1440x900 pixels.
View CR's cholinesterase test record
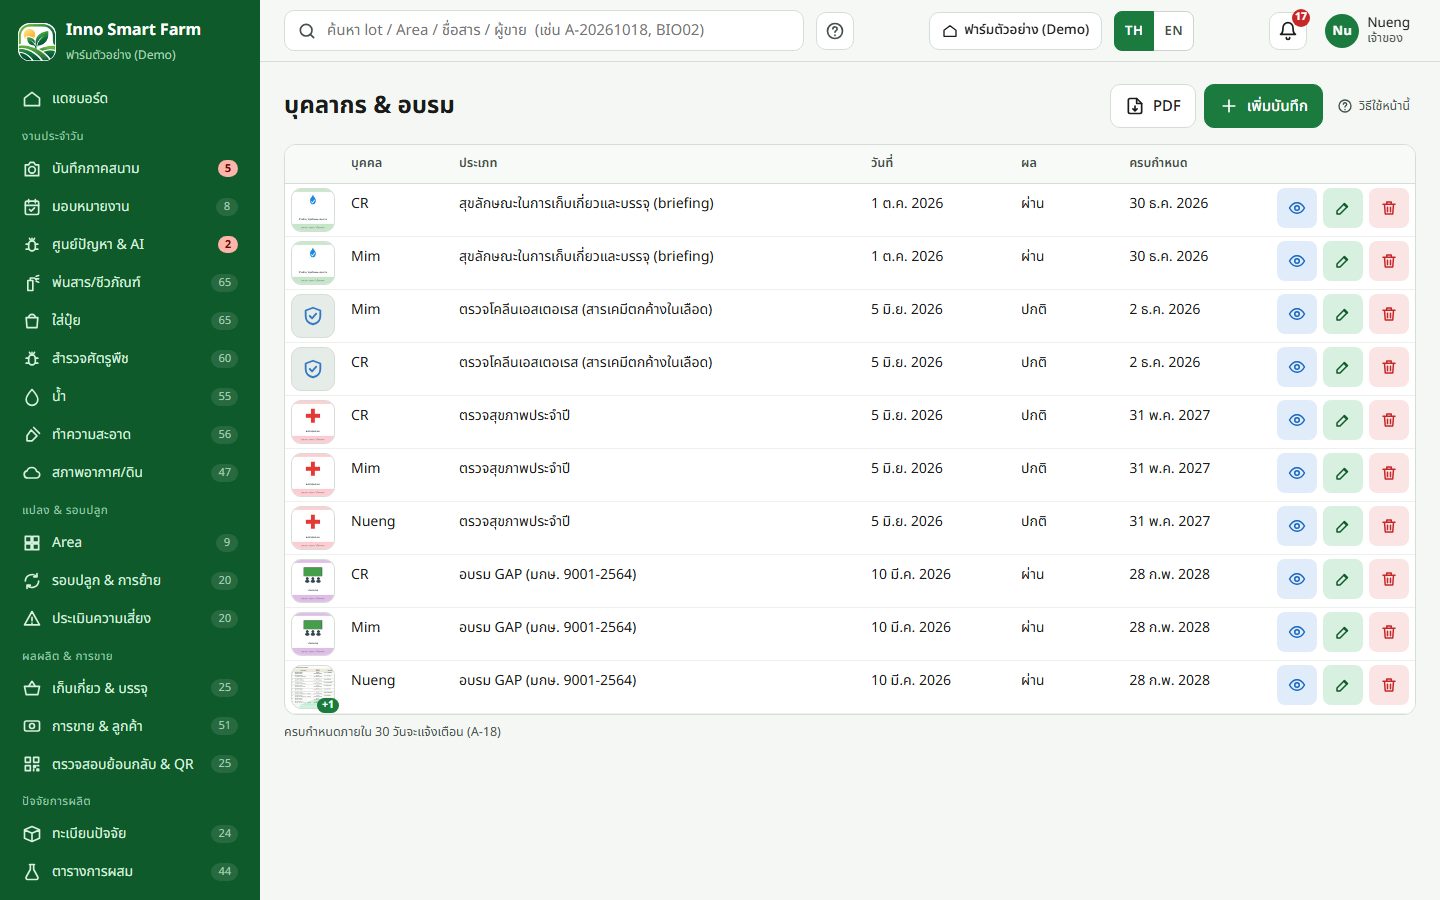click(1297, 367)
